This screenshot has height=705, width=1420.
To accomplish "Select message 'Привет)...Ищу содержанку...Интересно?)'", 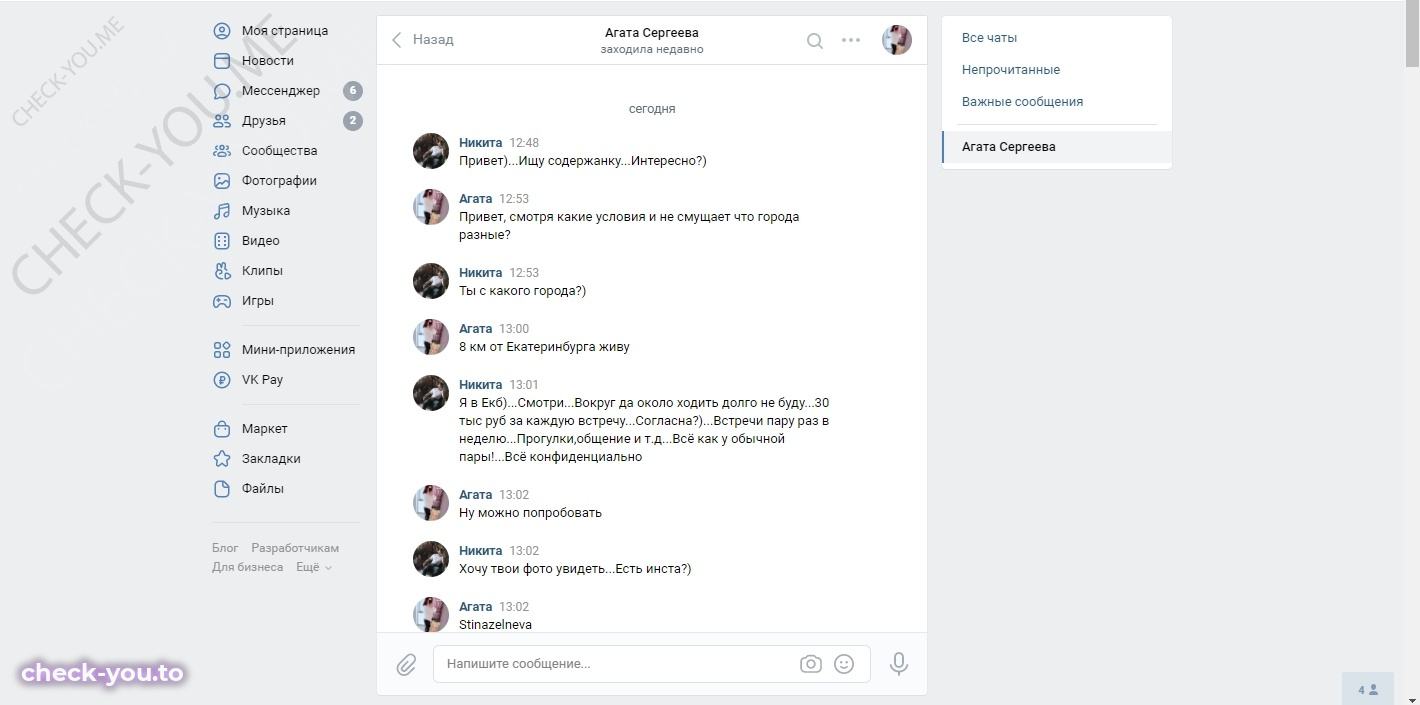I will [583, 161].
